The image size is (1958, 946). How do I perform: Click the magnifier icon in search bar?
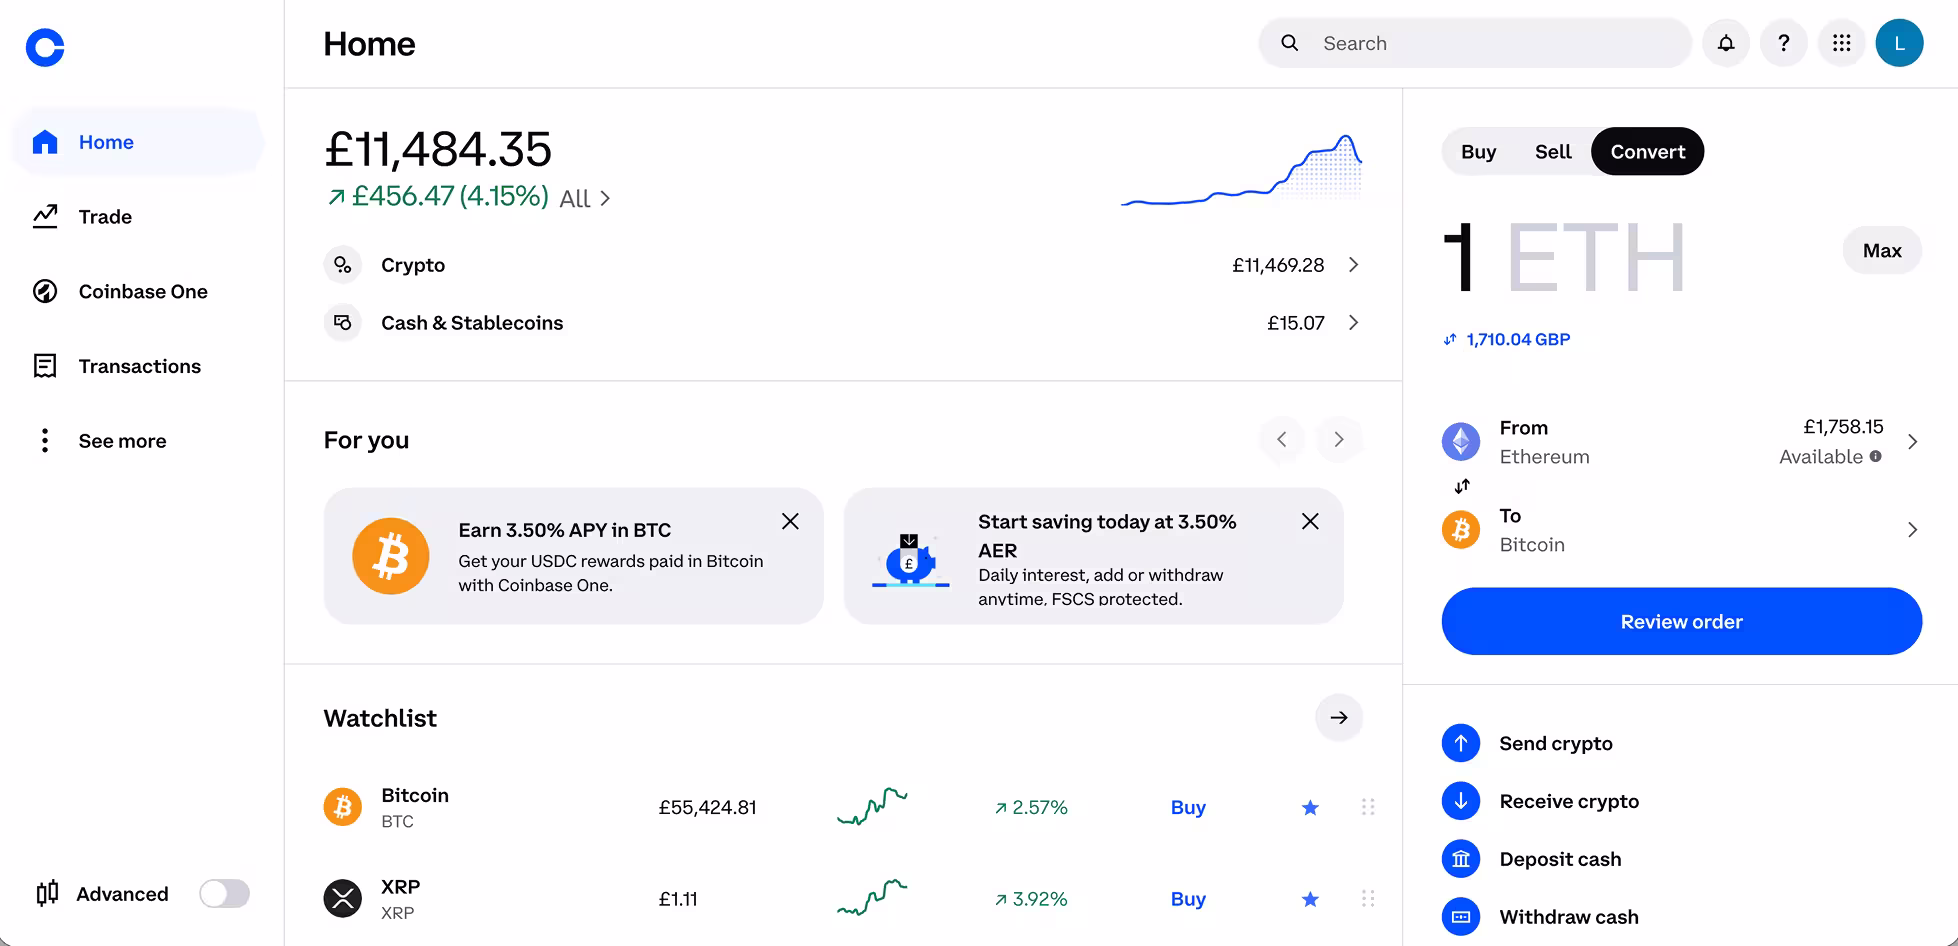(x=1290, y=43)
